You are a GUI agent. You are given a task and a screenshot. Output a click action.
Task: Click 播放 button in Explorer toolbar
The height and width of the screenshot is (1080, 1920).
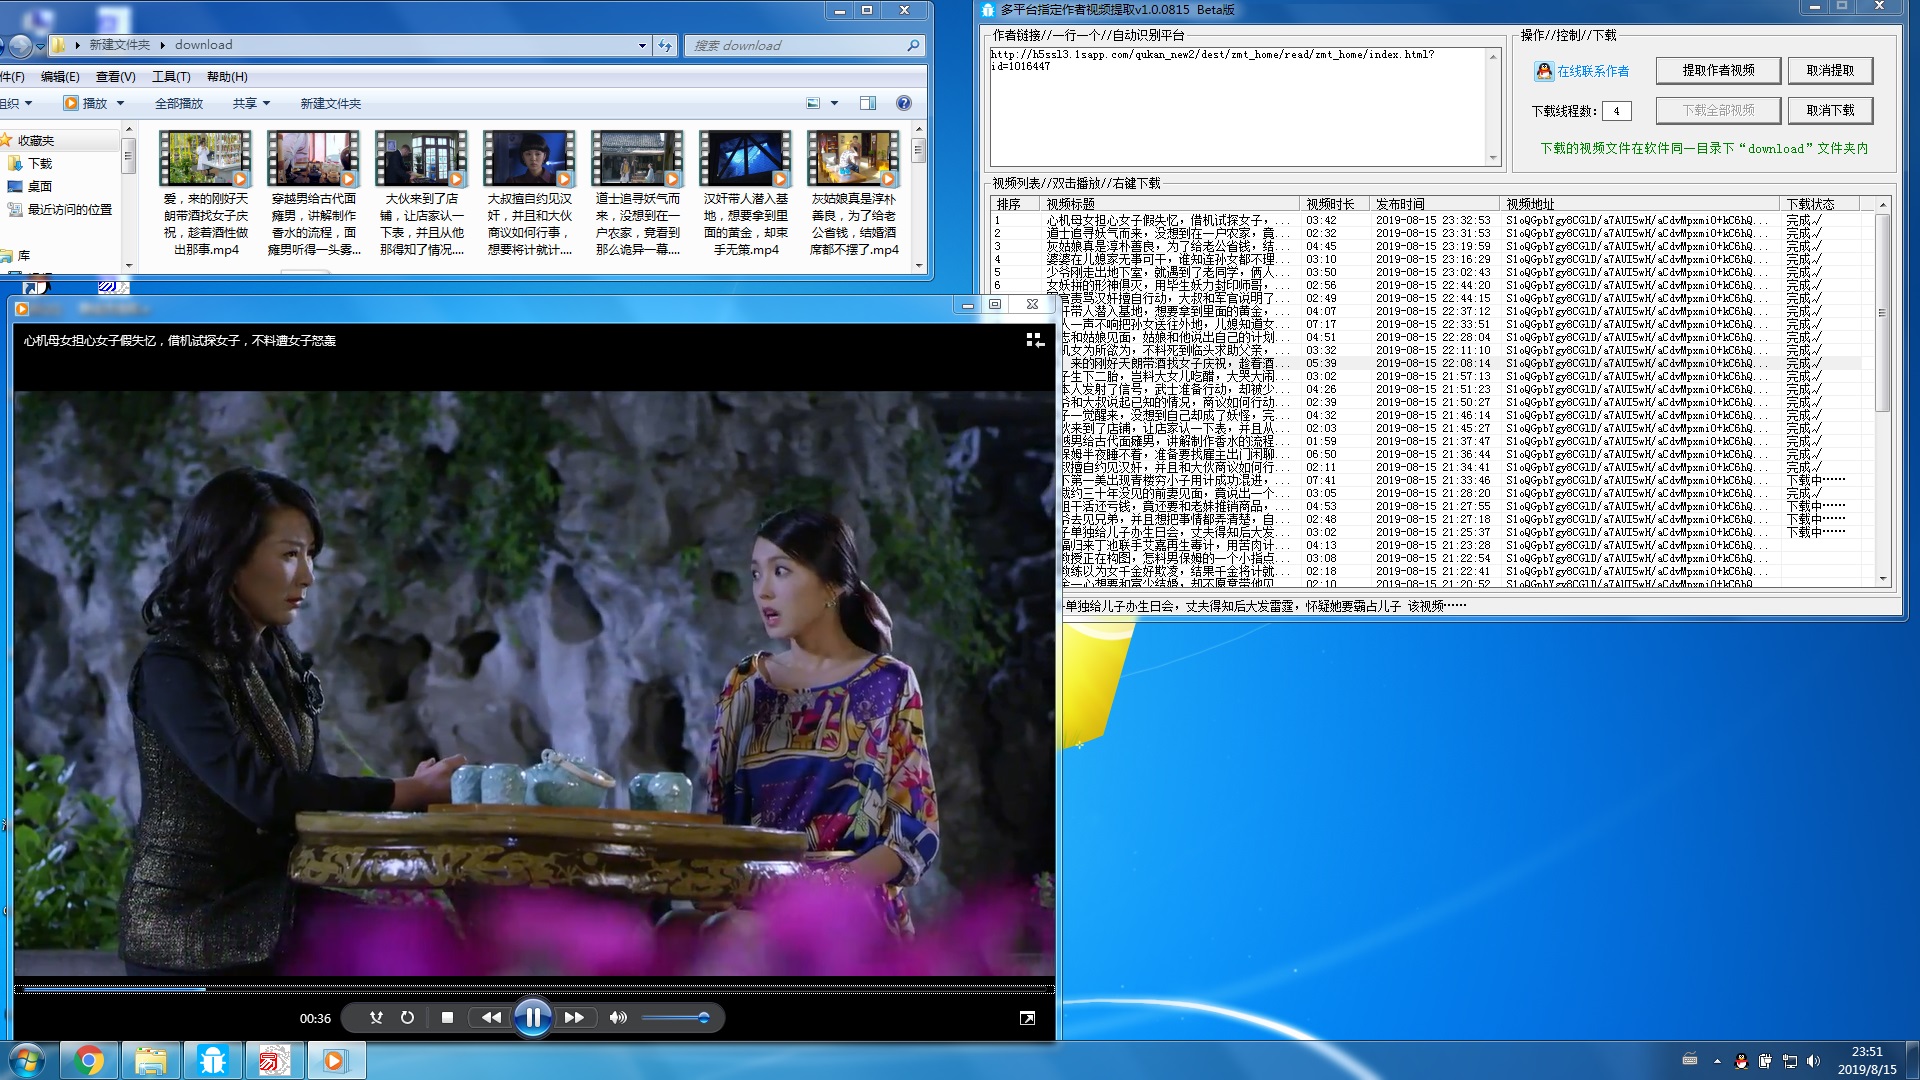click(x=85, y=103)
